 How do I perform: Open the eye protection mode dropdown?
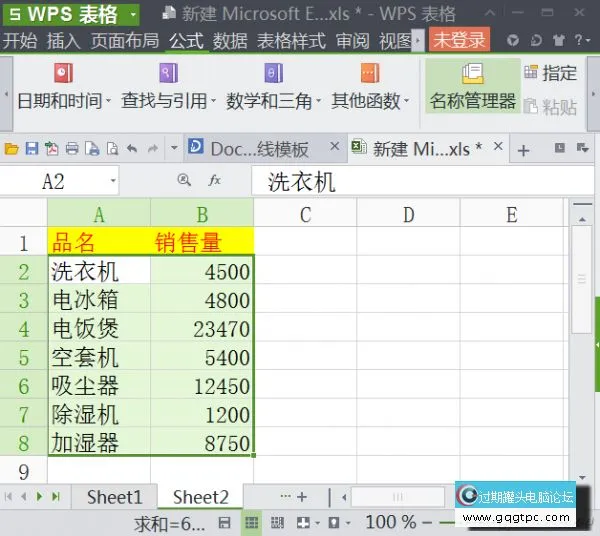(x=348, y=523)
